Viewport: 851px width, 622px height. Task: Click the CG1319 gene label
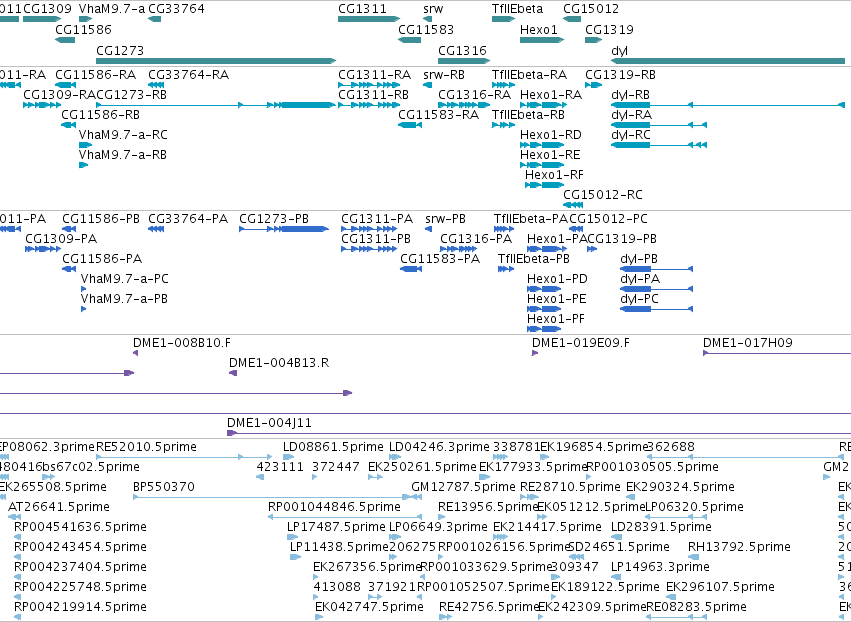coord(609,29)
